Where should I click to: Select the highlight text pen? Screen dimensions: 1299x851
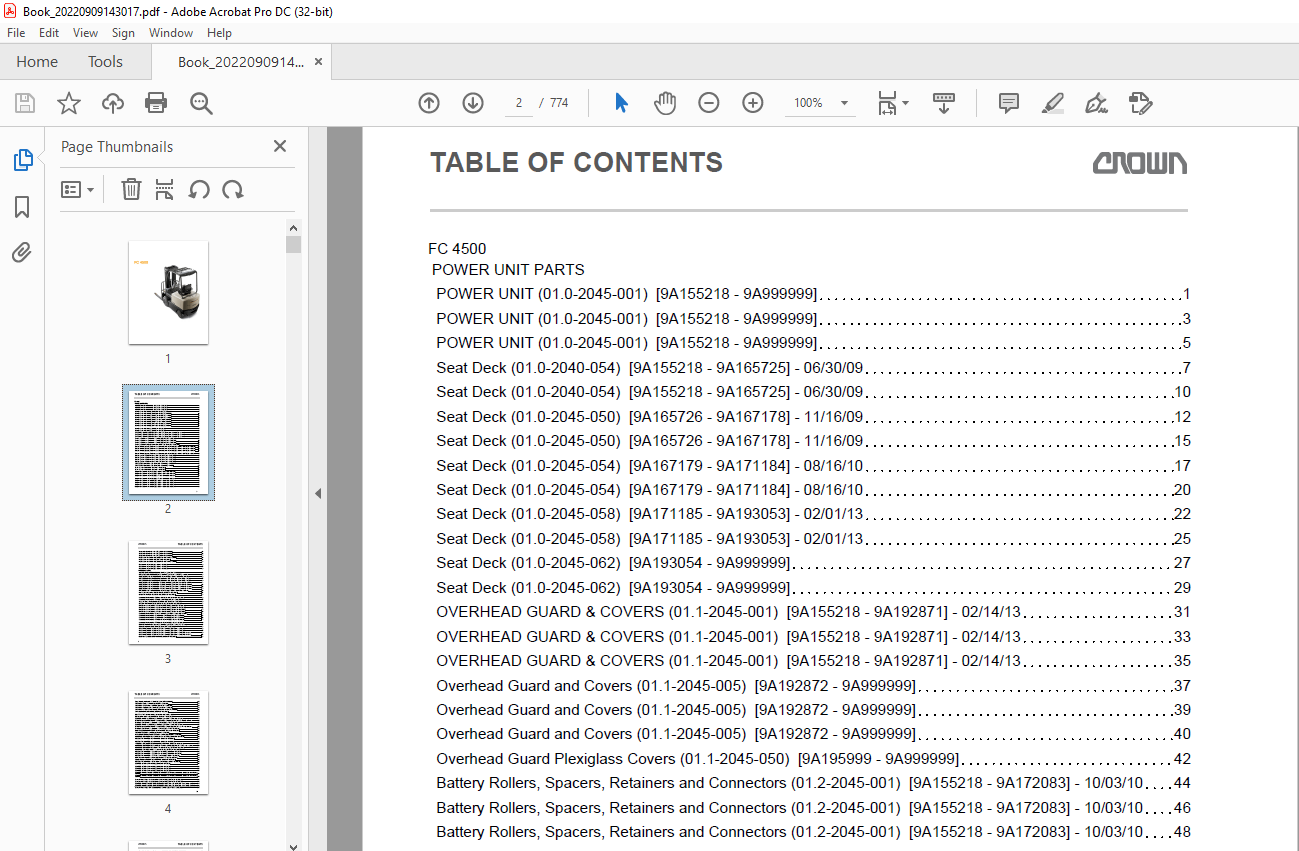1052,103
